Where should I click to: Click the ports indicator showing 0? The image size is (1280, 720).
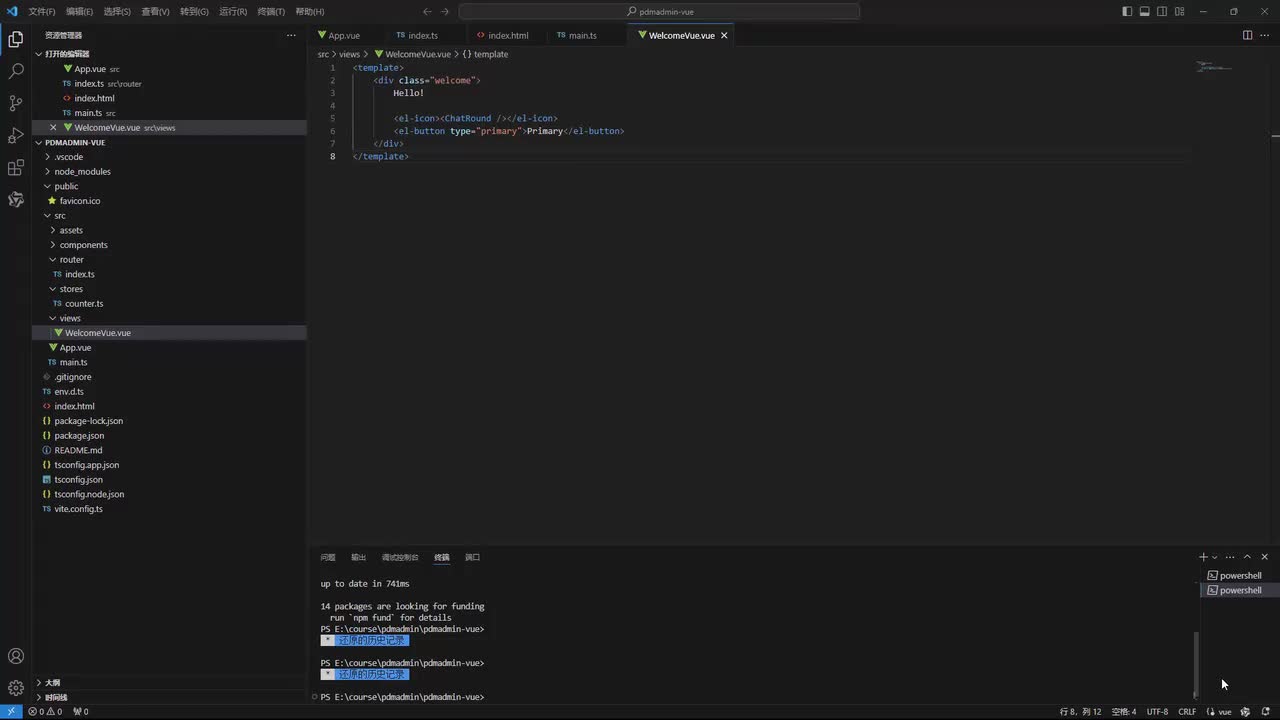click(80, 712)
